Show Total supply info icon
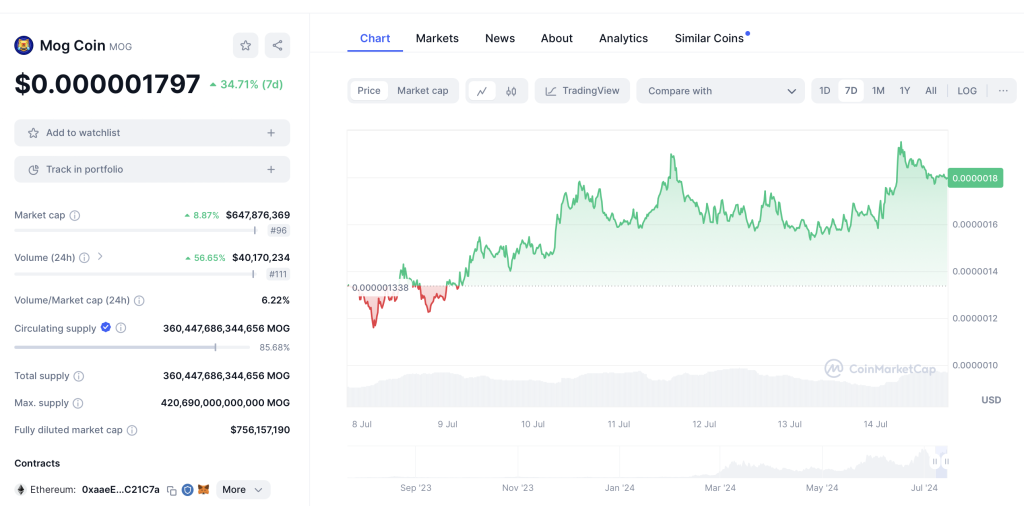The width and height of the screenshot is (1024, 506). coord(78,377)
